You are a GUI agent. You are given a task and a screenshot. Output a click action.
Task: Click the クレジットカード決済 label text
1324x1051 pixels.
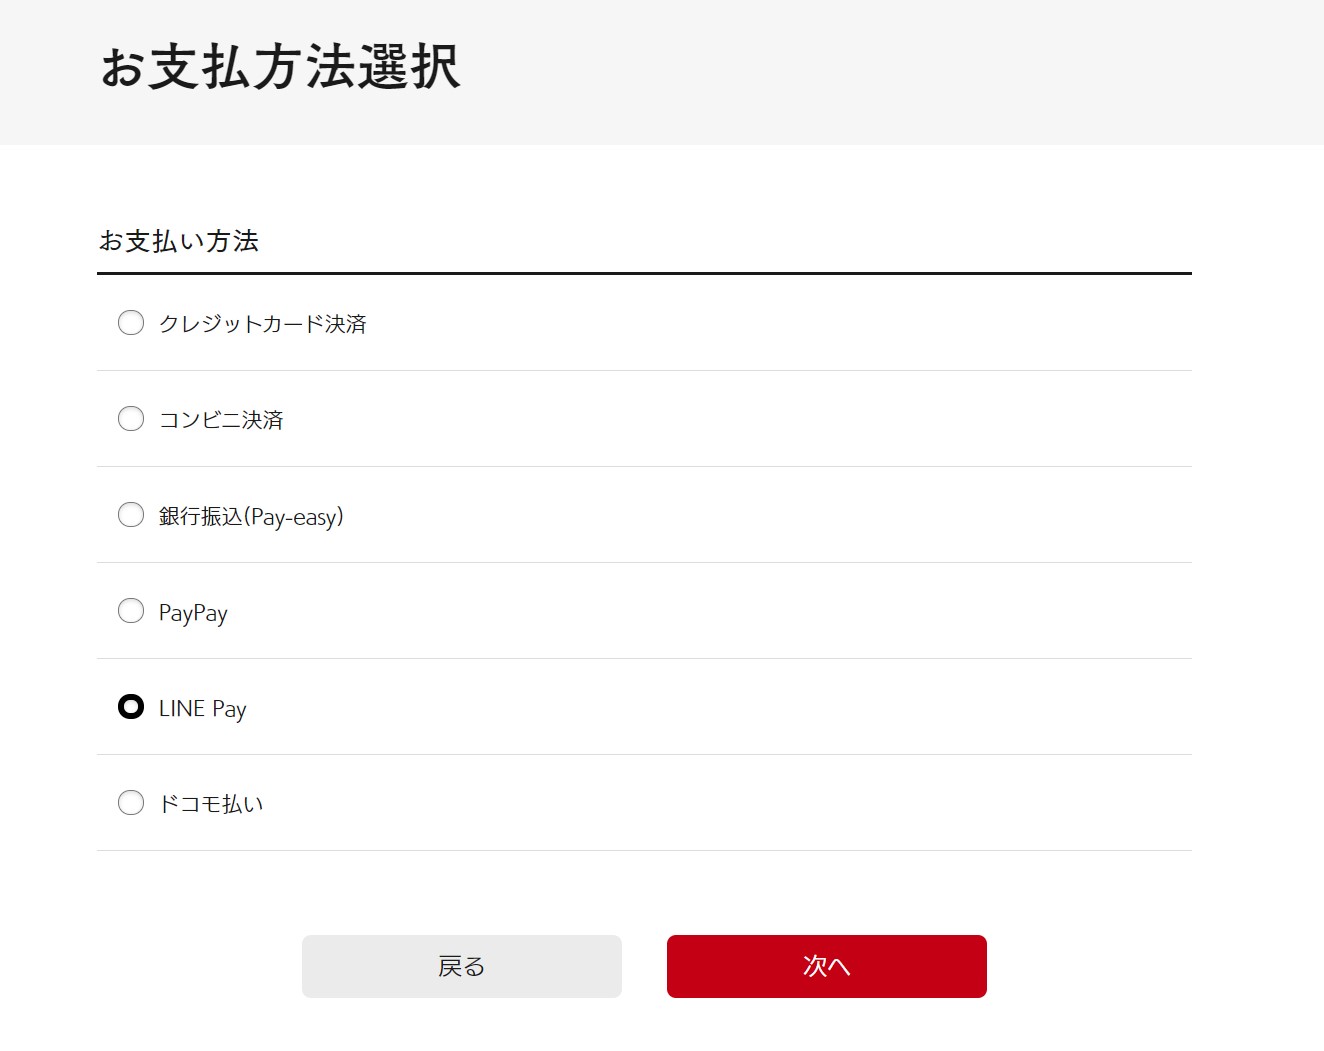(x=263, y=324)
